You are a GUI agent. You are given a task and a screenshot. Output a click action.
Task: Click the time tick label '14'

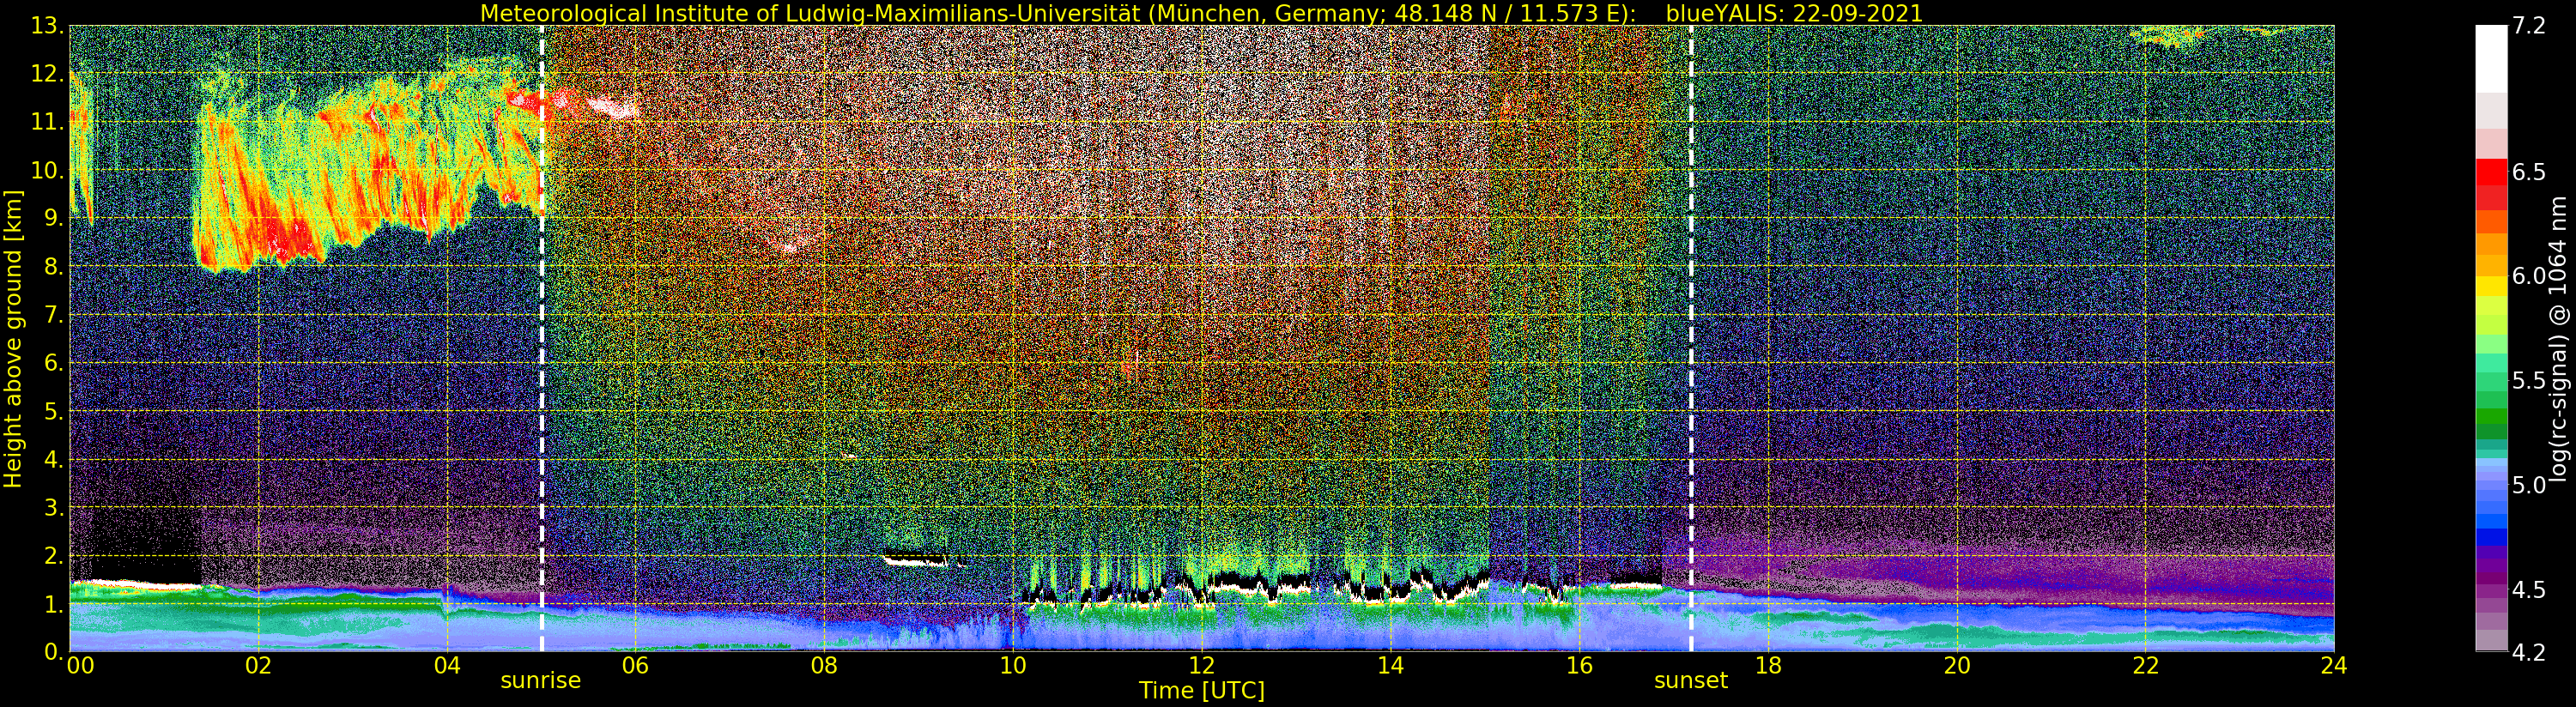click(1390, 666)
